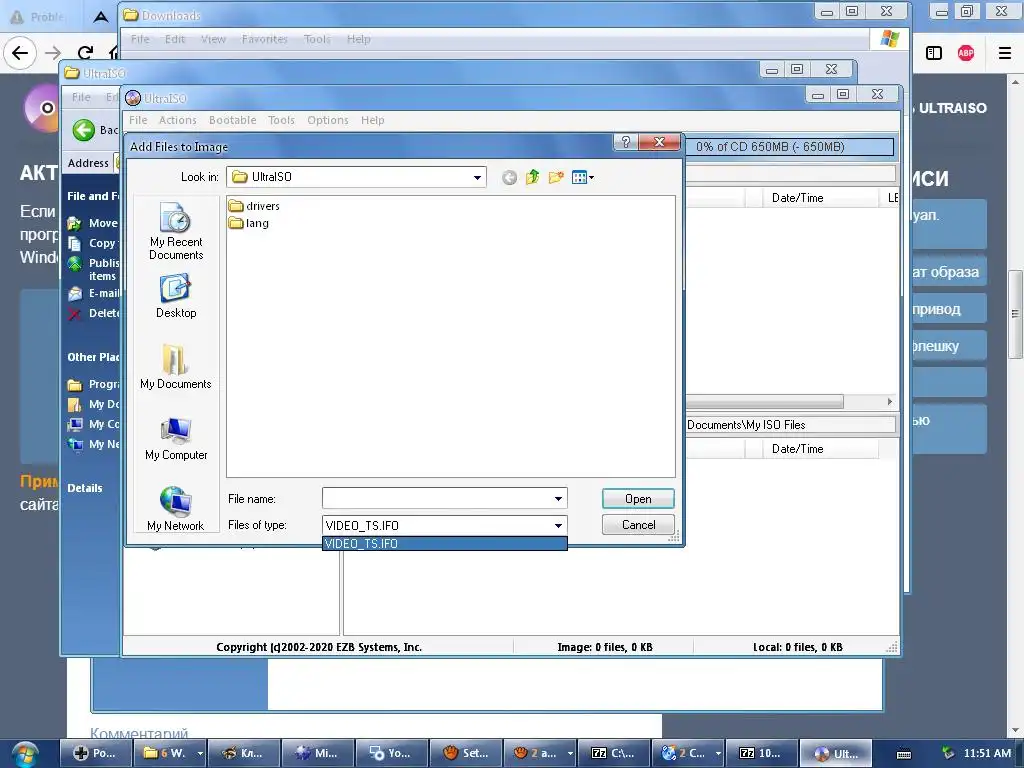Image resolution: width=1024 pixels, height=768 pixels.
Task: Open UltraISO Options menu
Action: 328,120
